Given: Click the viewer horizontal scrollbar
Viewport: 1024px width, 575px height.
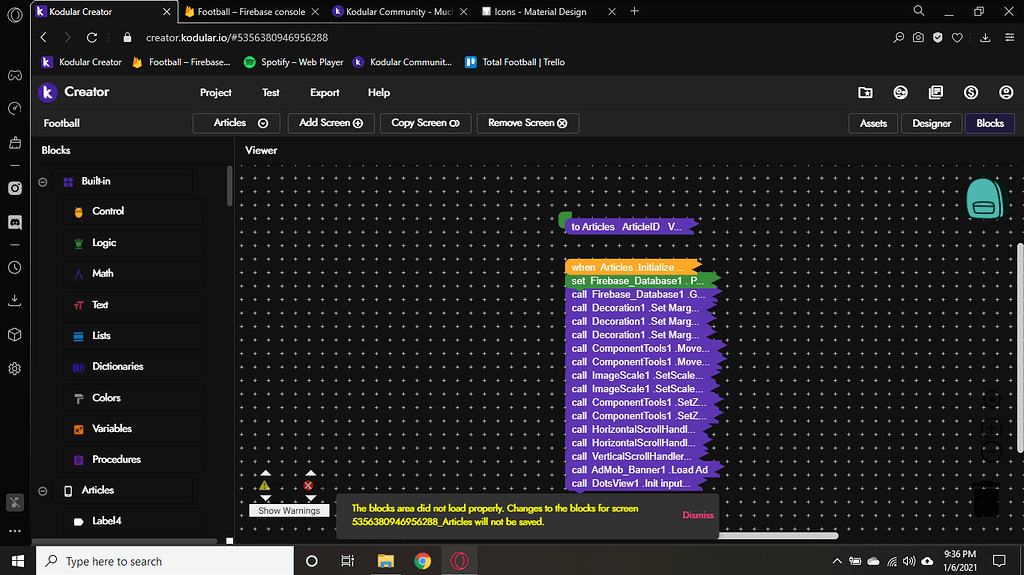Looking at the screenshot, I should [x=777, y=536].
